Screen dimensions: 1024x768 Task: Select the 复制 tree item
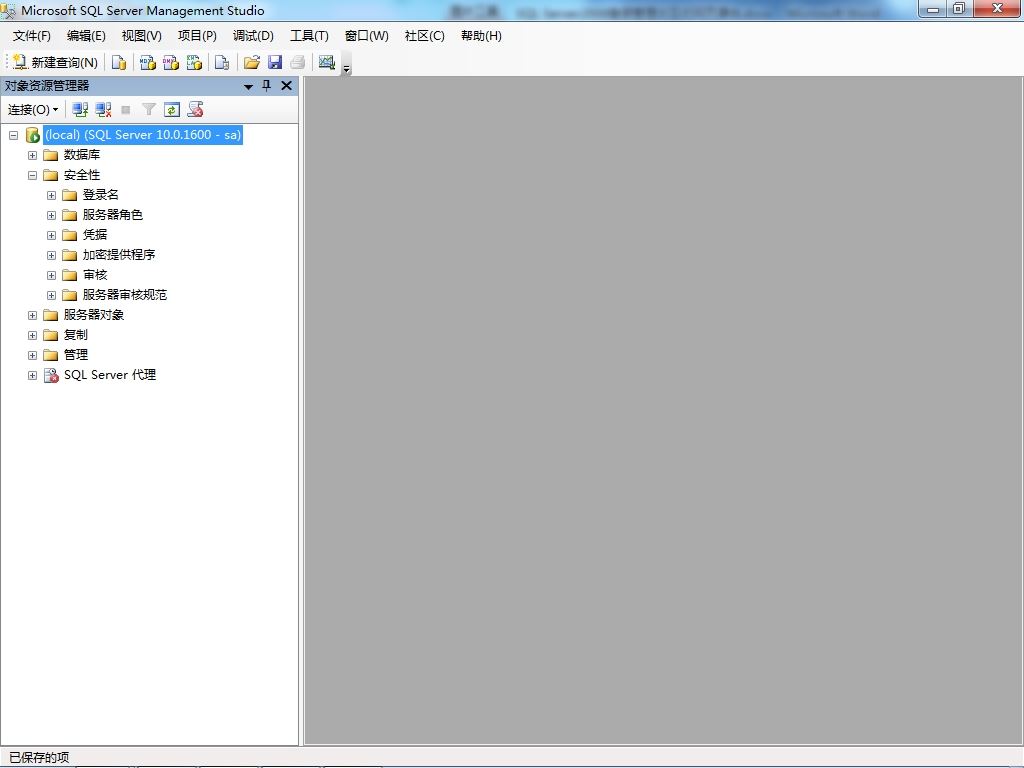click(76, 334)
